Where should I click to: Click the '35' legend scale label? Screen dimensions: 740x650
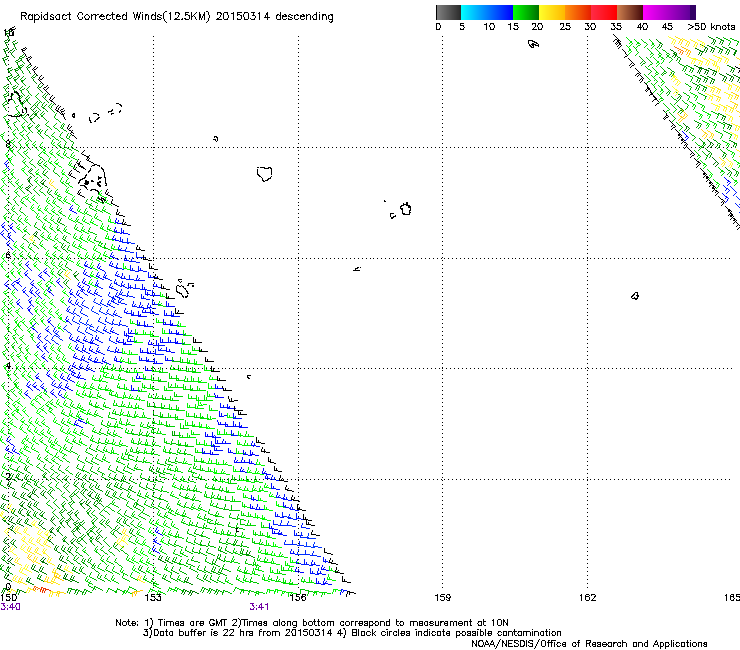tap(616, 27)
